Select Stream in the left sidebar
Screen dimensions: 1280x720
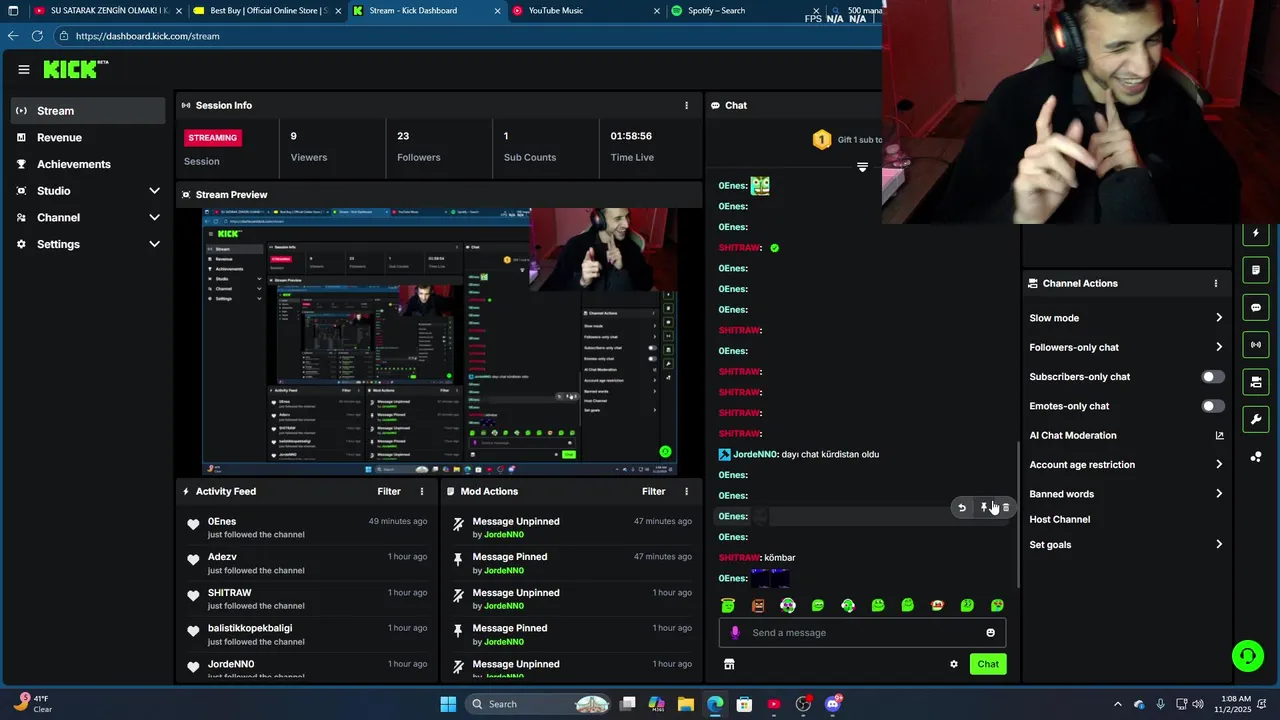click(88, 111)
